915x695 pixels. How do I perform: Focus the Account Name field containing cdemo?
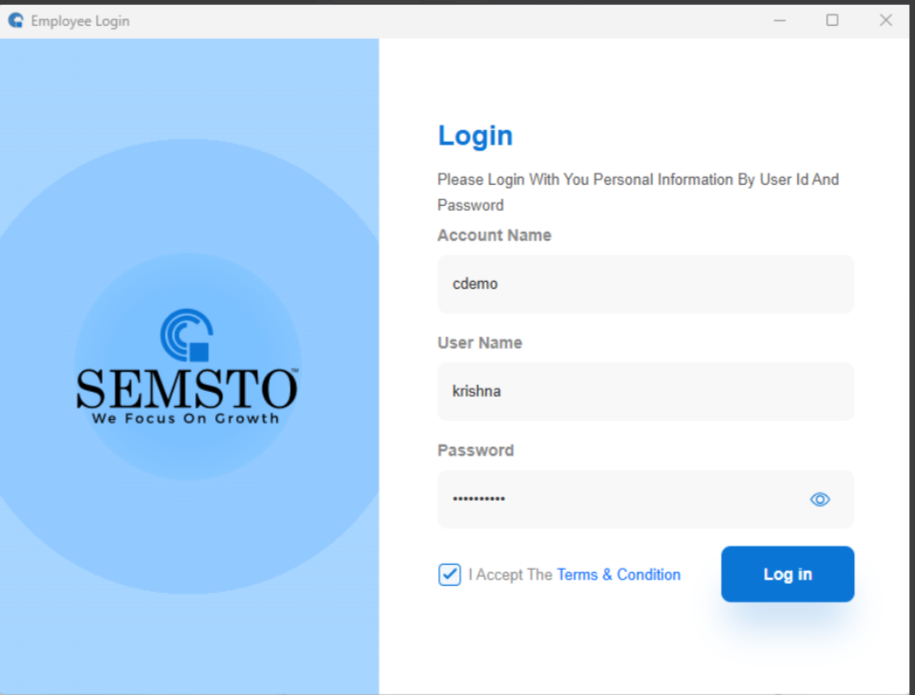tap(646, 284)
